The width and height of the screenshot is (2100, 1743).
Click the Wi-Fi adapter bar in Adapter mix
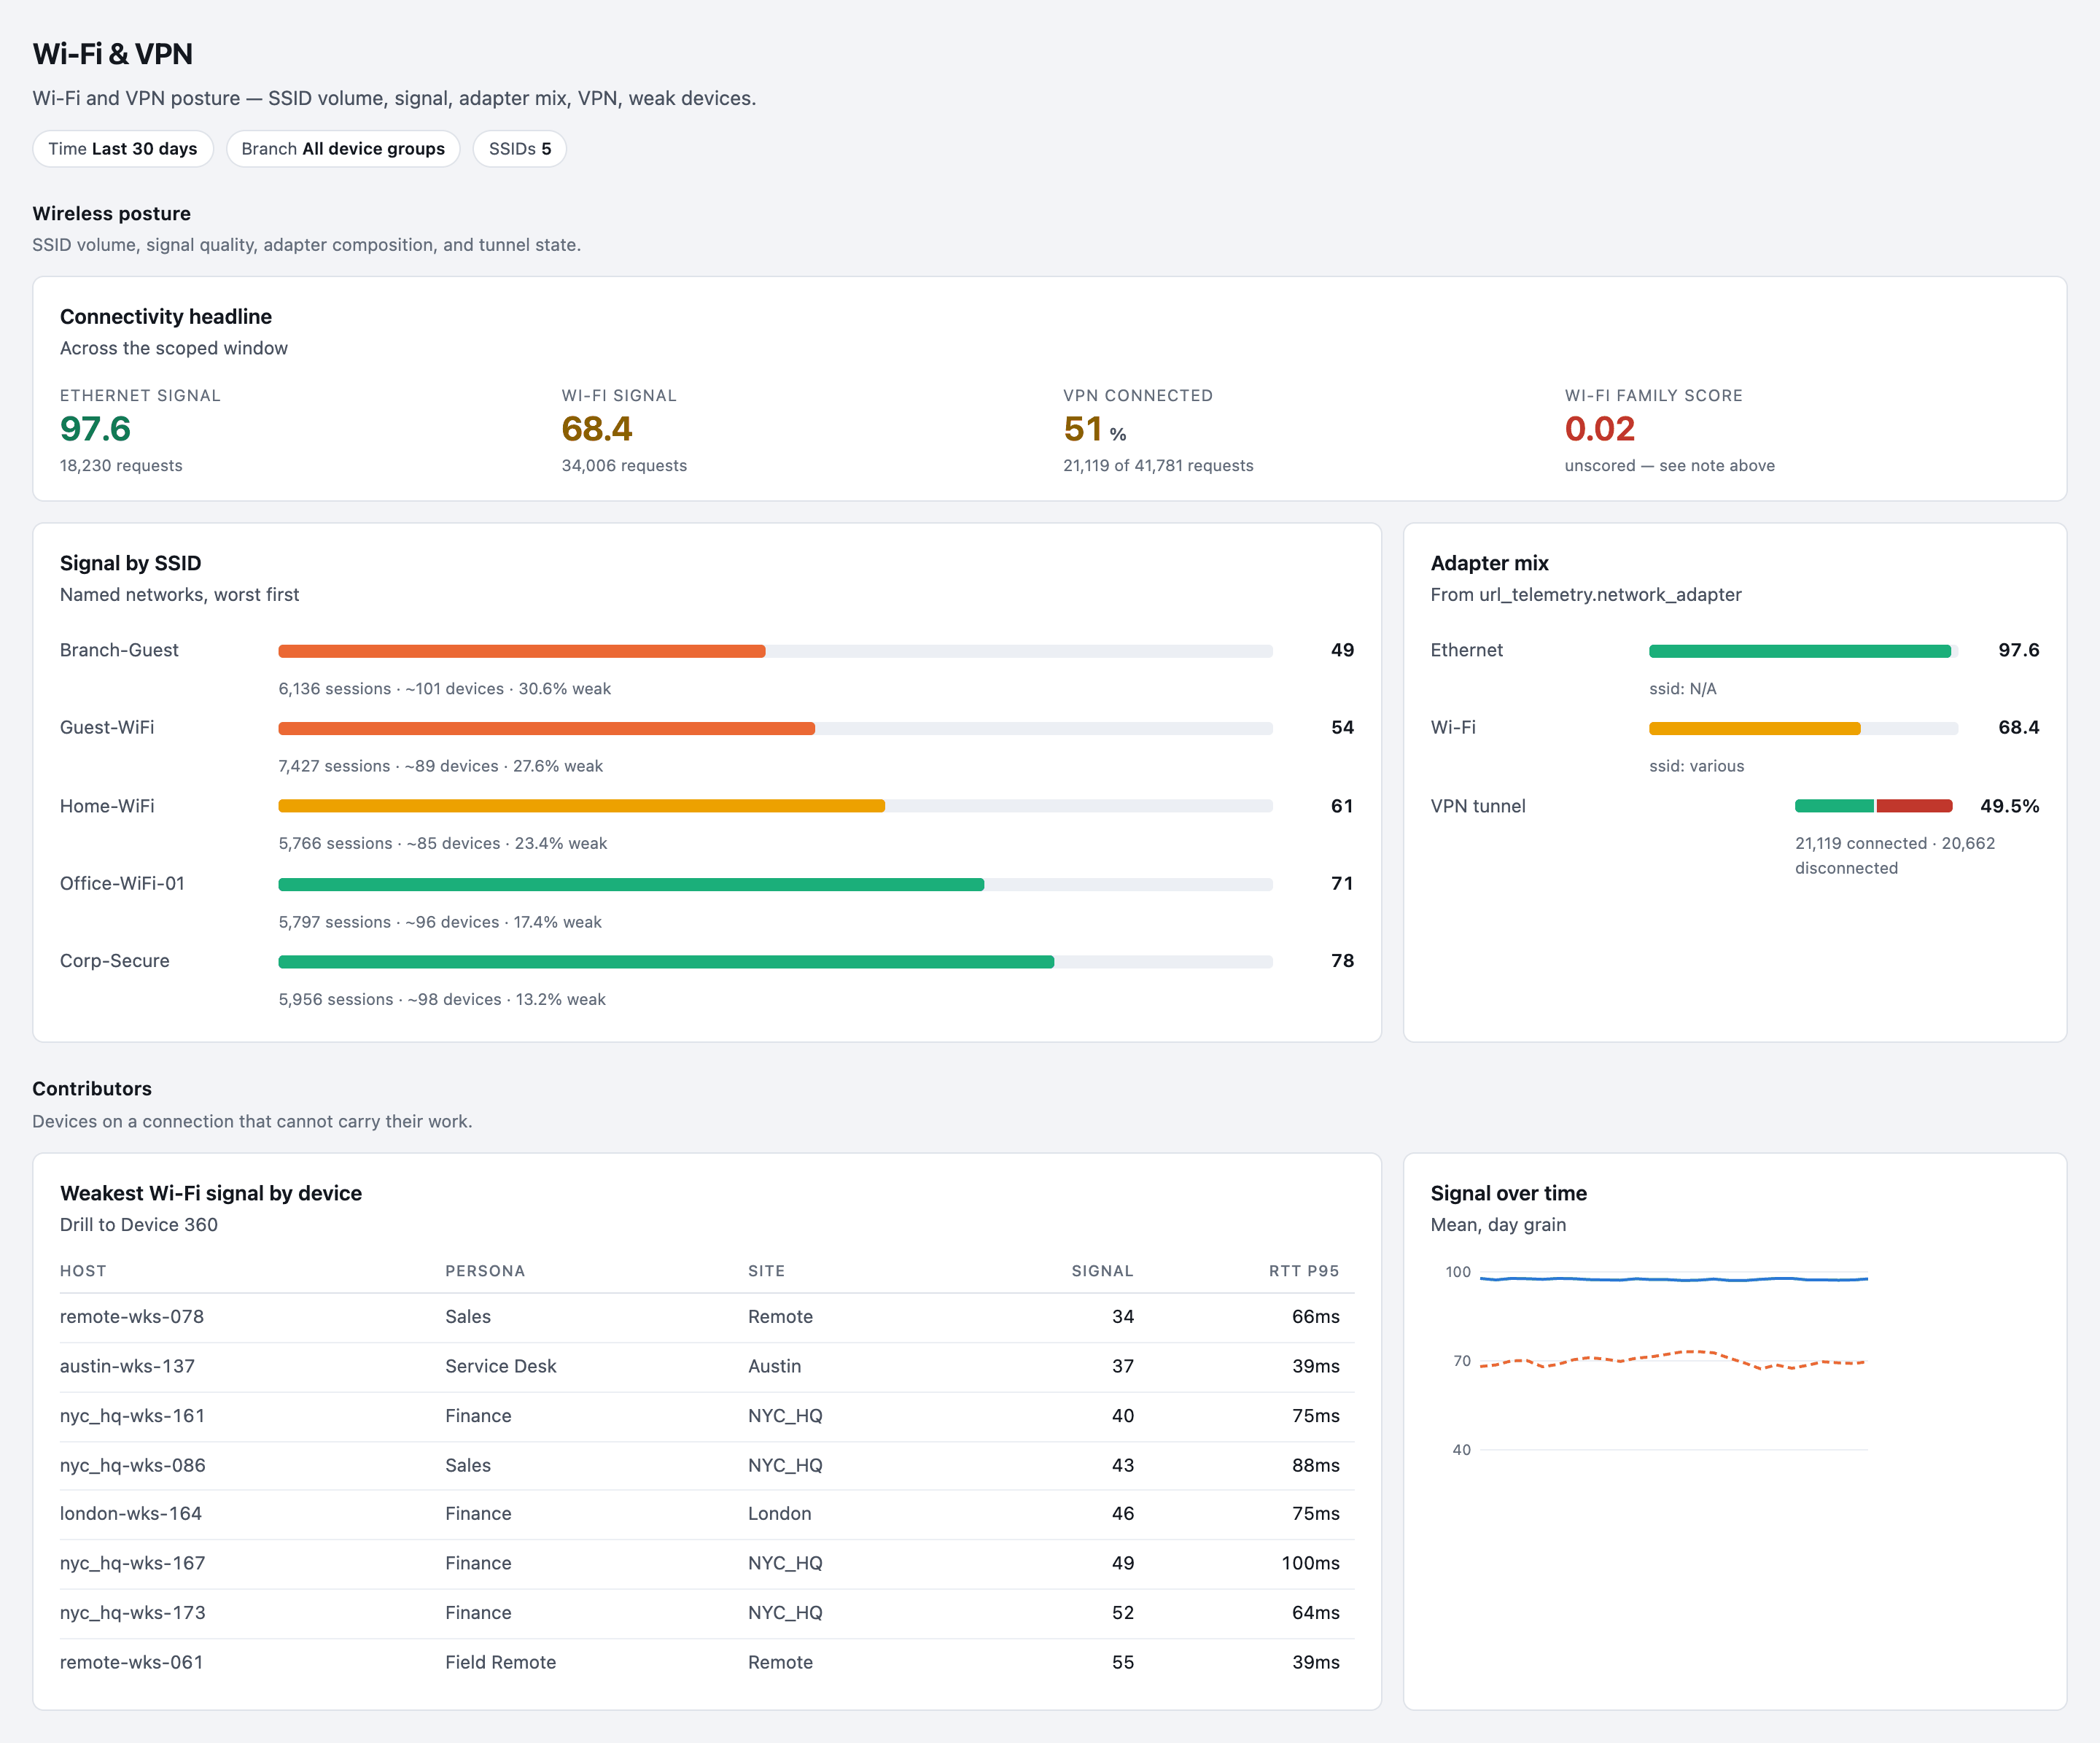point(1803,728)
